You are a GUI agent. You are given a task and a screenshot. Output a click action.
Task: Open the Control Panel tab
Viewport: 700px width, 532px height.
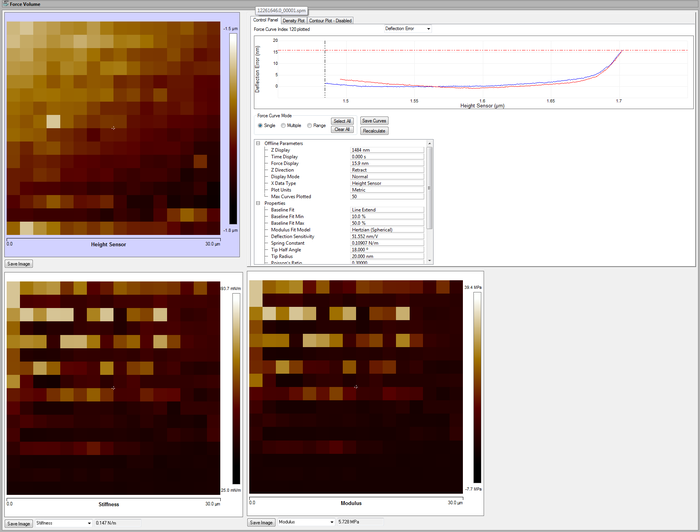pos(266,20)
